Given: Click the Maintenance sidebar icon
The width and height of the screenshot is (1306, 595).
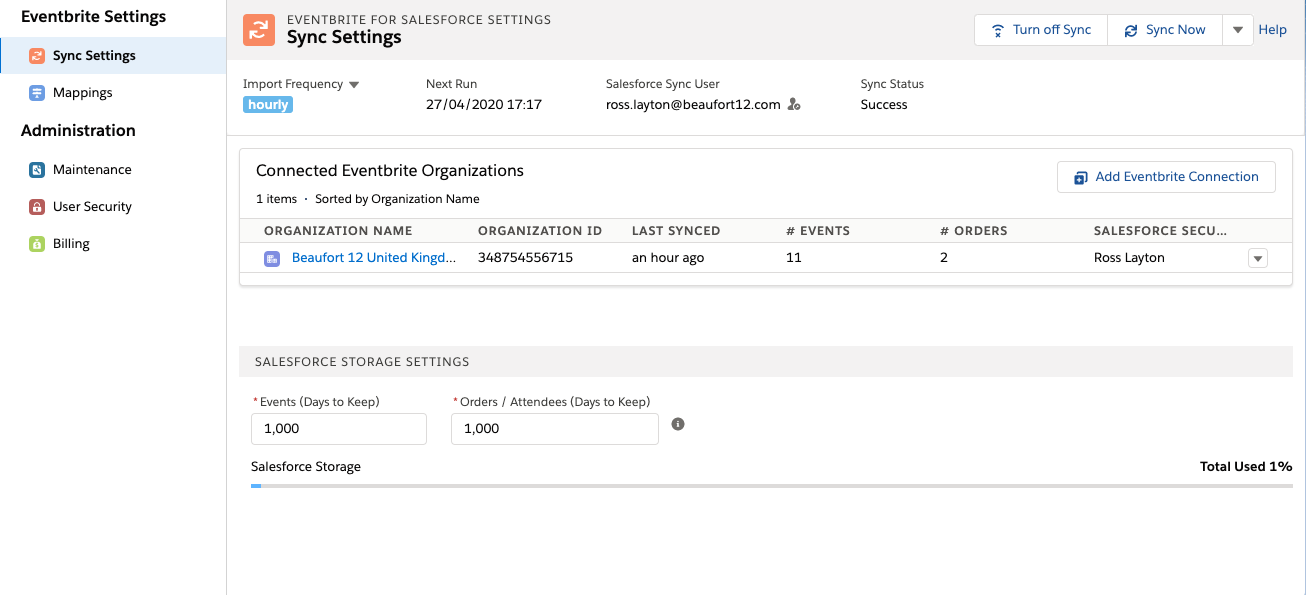Looking at the screenshot, I should pyautogui.click(x=37, y=170).
